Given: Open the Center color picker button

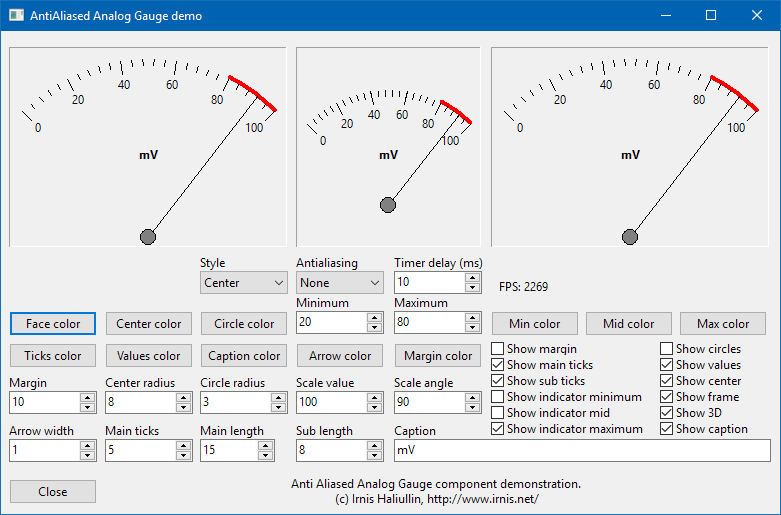Looking at the screenshot, I should pos(148,324).
